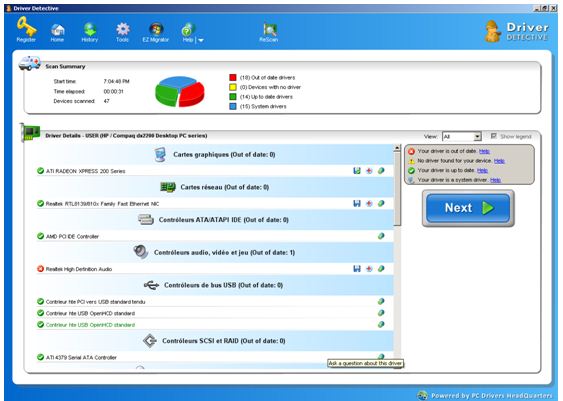Viewport: 563px width, 401px height.
Task: Click red star icon on Realtek High Definition Audio
Action: click(x=369, y=269)
